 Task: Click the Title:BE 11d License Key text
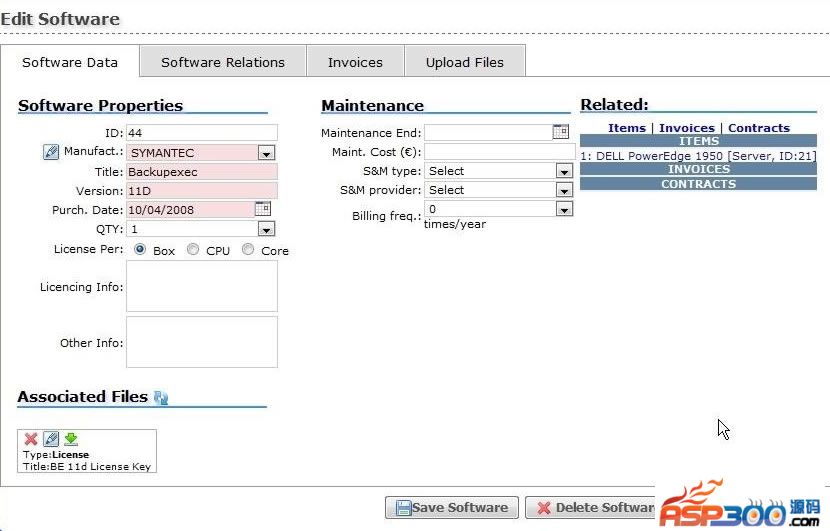(x=87, y=466)
